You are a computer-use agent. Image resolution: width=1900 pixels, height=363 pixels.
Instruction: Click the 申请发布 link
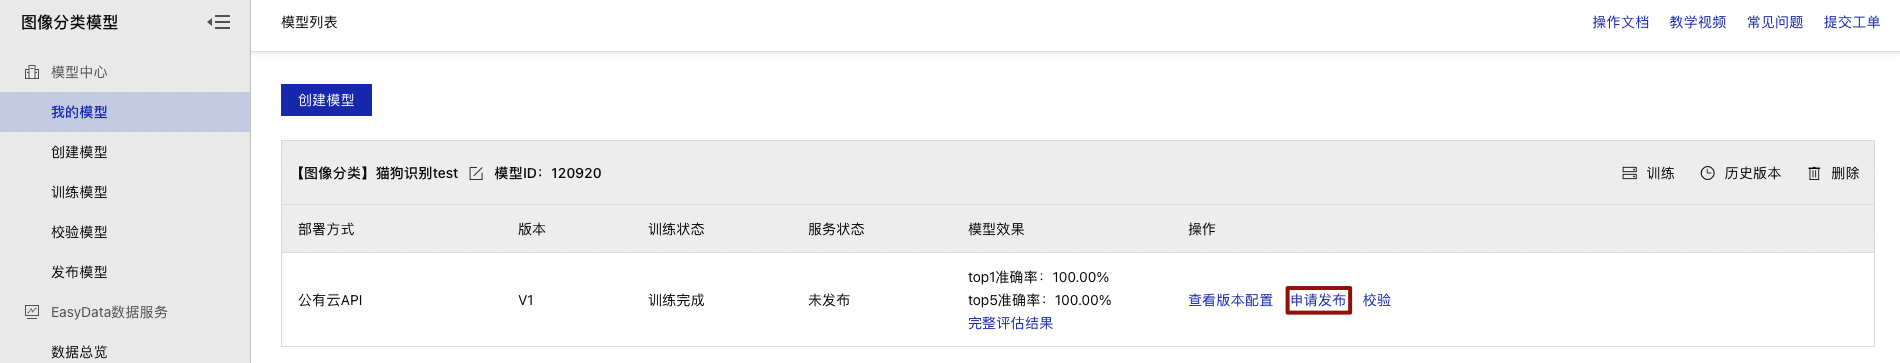[x=1318, y=300]
